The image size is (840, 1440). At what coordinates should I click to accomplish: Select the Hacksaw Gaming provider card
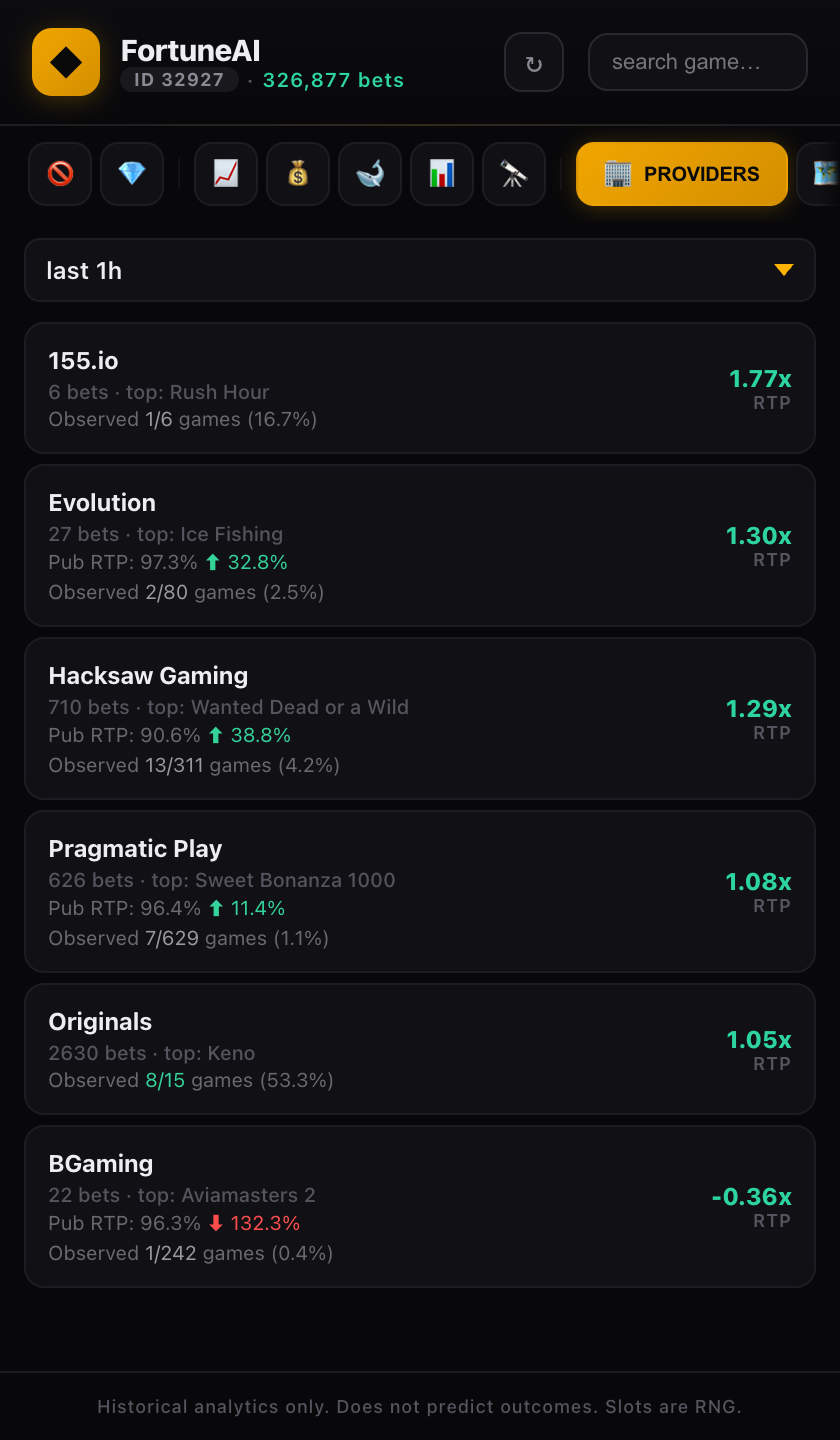click(x=420, y=718)
